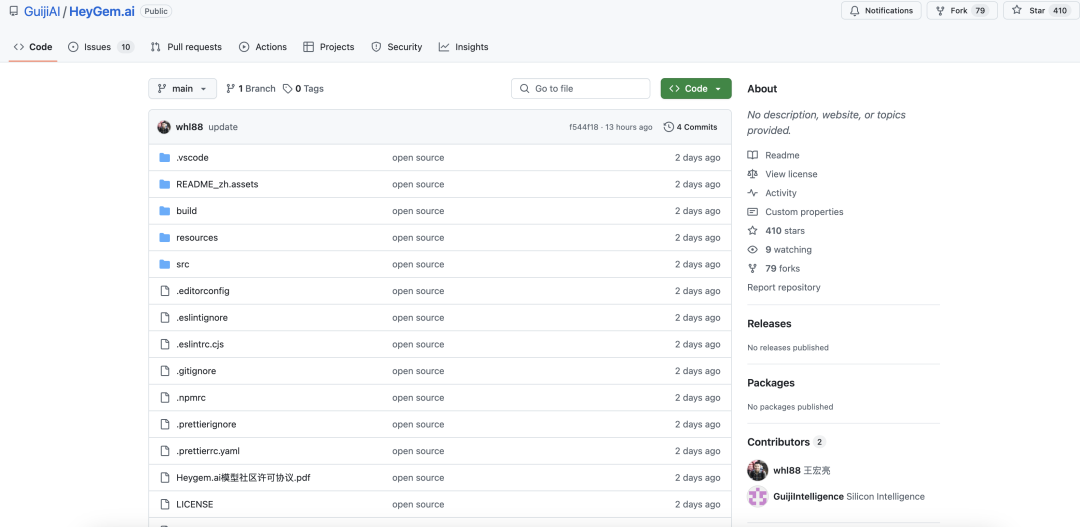1080x527 pixels.
Task: Open the HeyGem.ai repository link
Action: click(x=102, y=12)
